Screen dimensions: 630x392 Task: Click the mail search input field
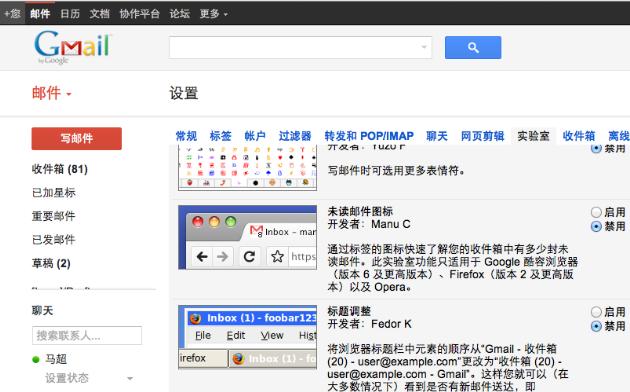click(x=300, y=47)
